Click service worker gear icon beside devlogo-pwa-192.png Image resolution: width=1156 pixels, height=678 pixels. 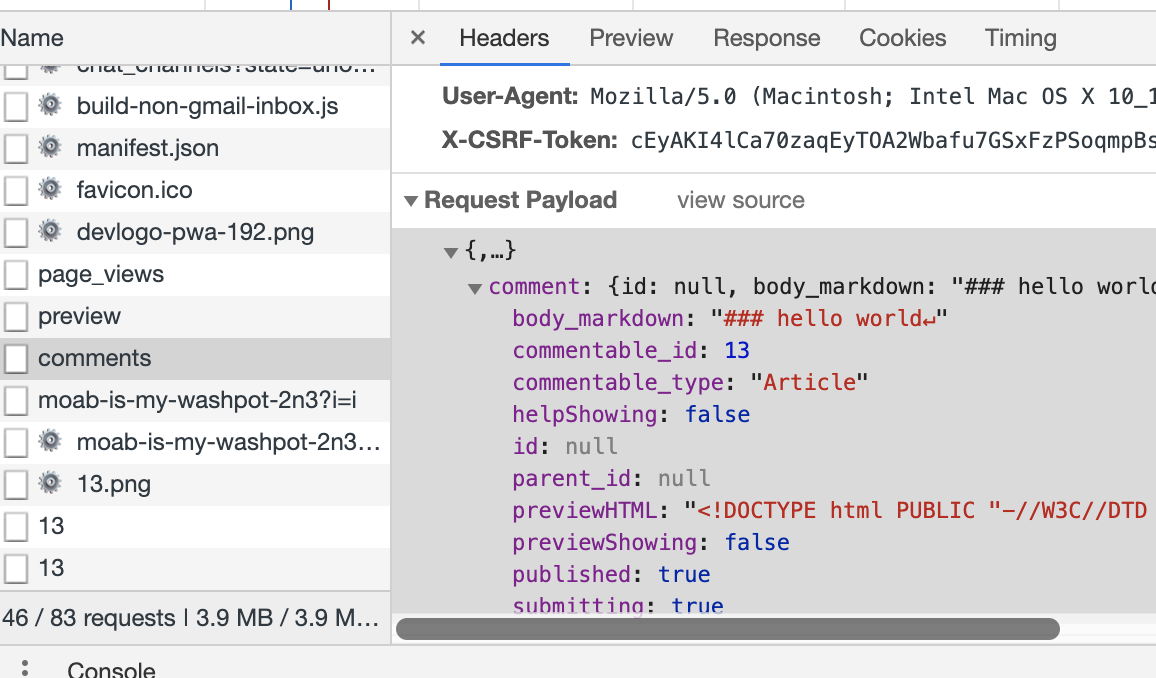[x=49, y=231]
